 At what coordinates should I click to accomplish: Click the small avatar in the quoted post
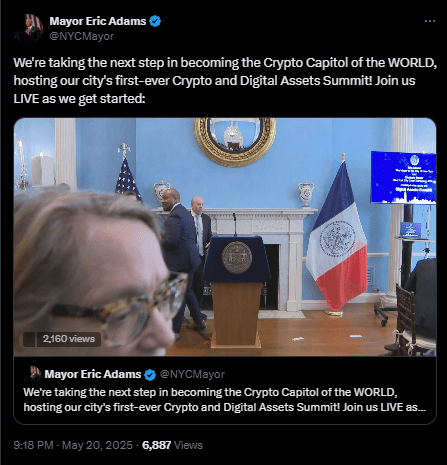pos(32,374)
